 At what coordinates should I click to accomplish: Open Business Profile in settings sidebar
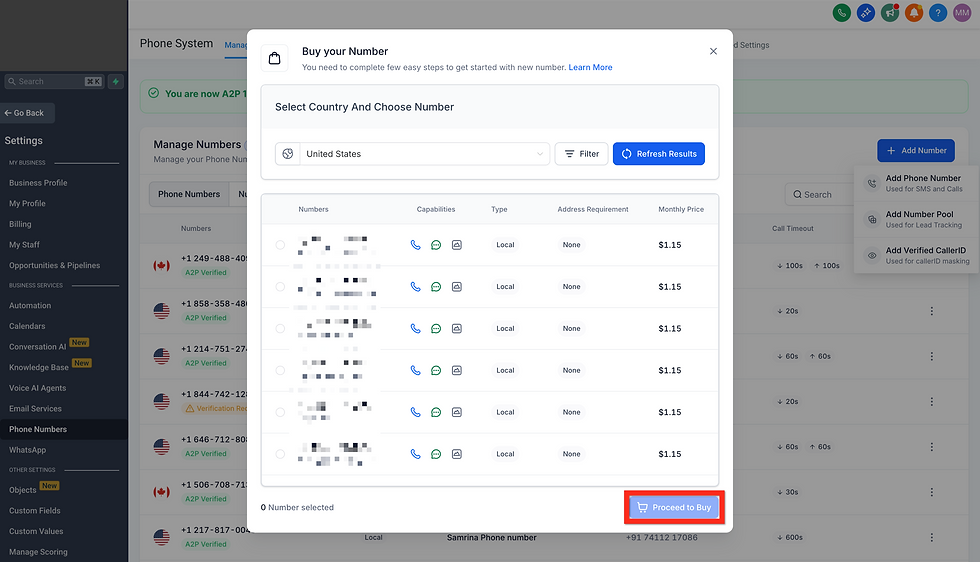[38, 183]
